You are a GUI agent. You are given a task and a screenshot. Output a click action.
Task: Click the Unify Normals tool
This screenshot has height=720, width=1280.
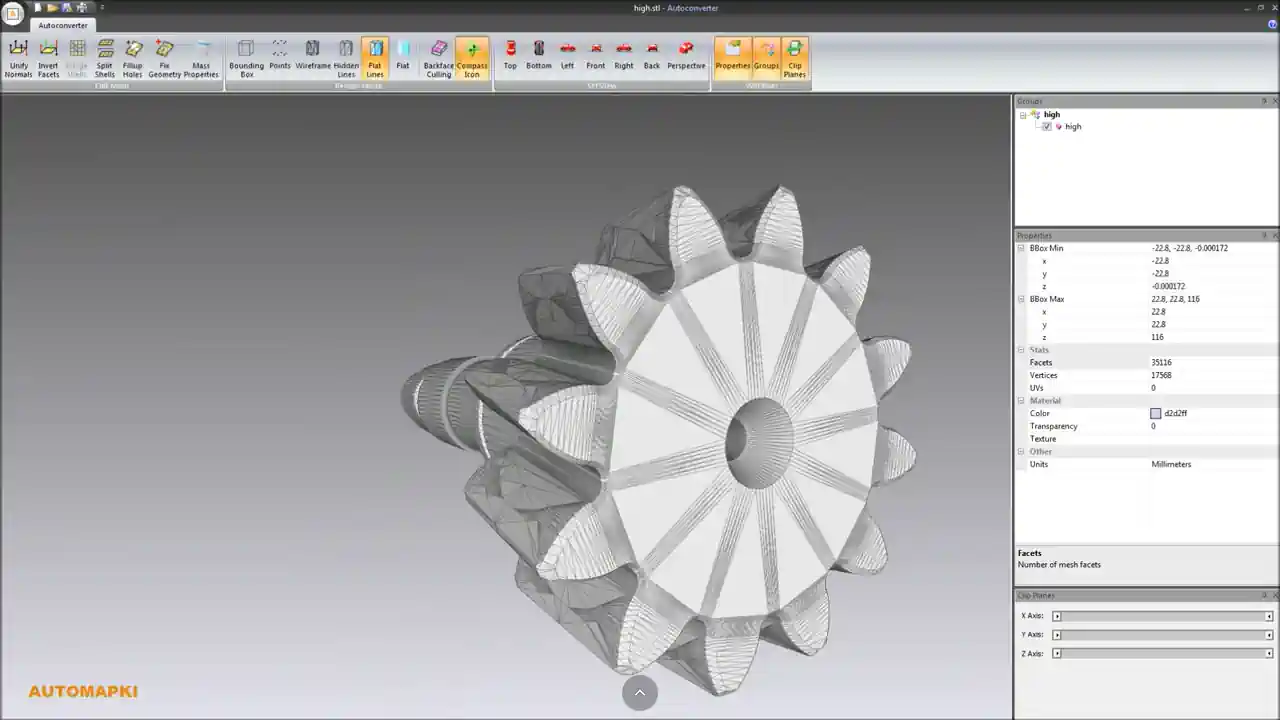coord(18,58)
